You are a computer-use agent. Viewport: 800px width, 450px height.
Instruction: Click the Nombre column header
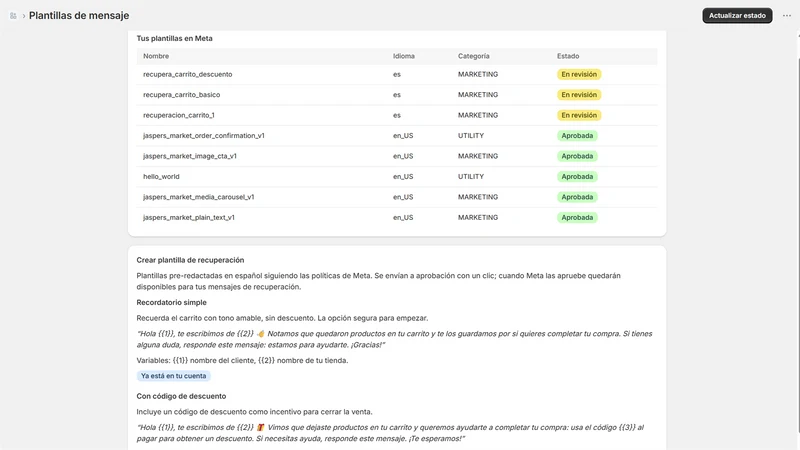point(156,56)
